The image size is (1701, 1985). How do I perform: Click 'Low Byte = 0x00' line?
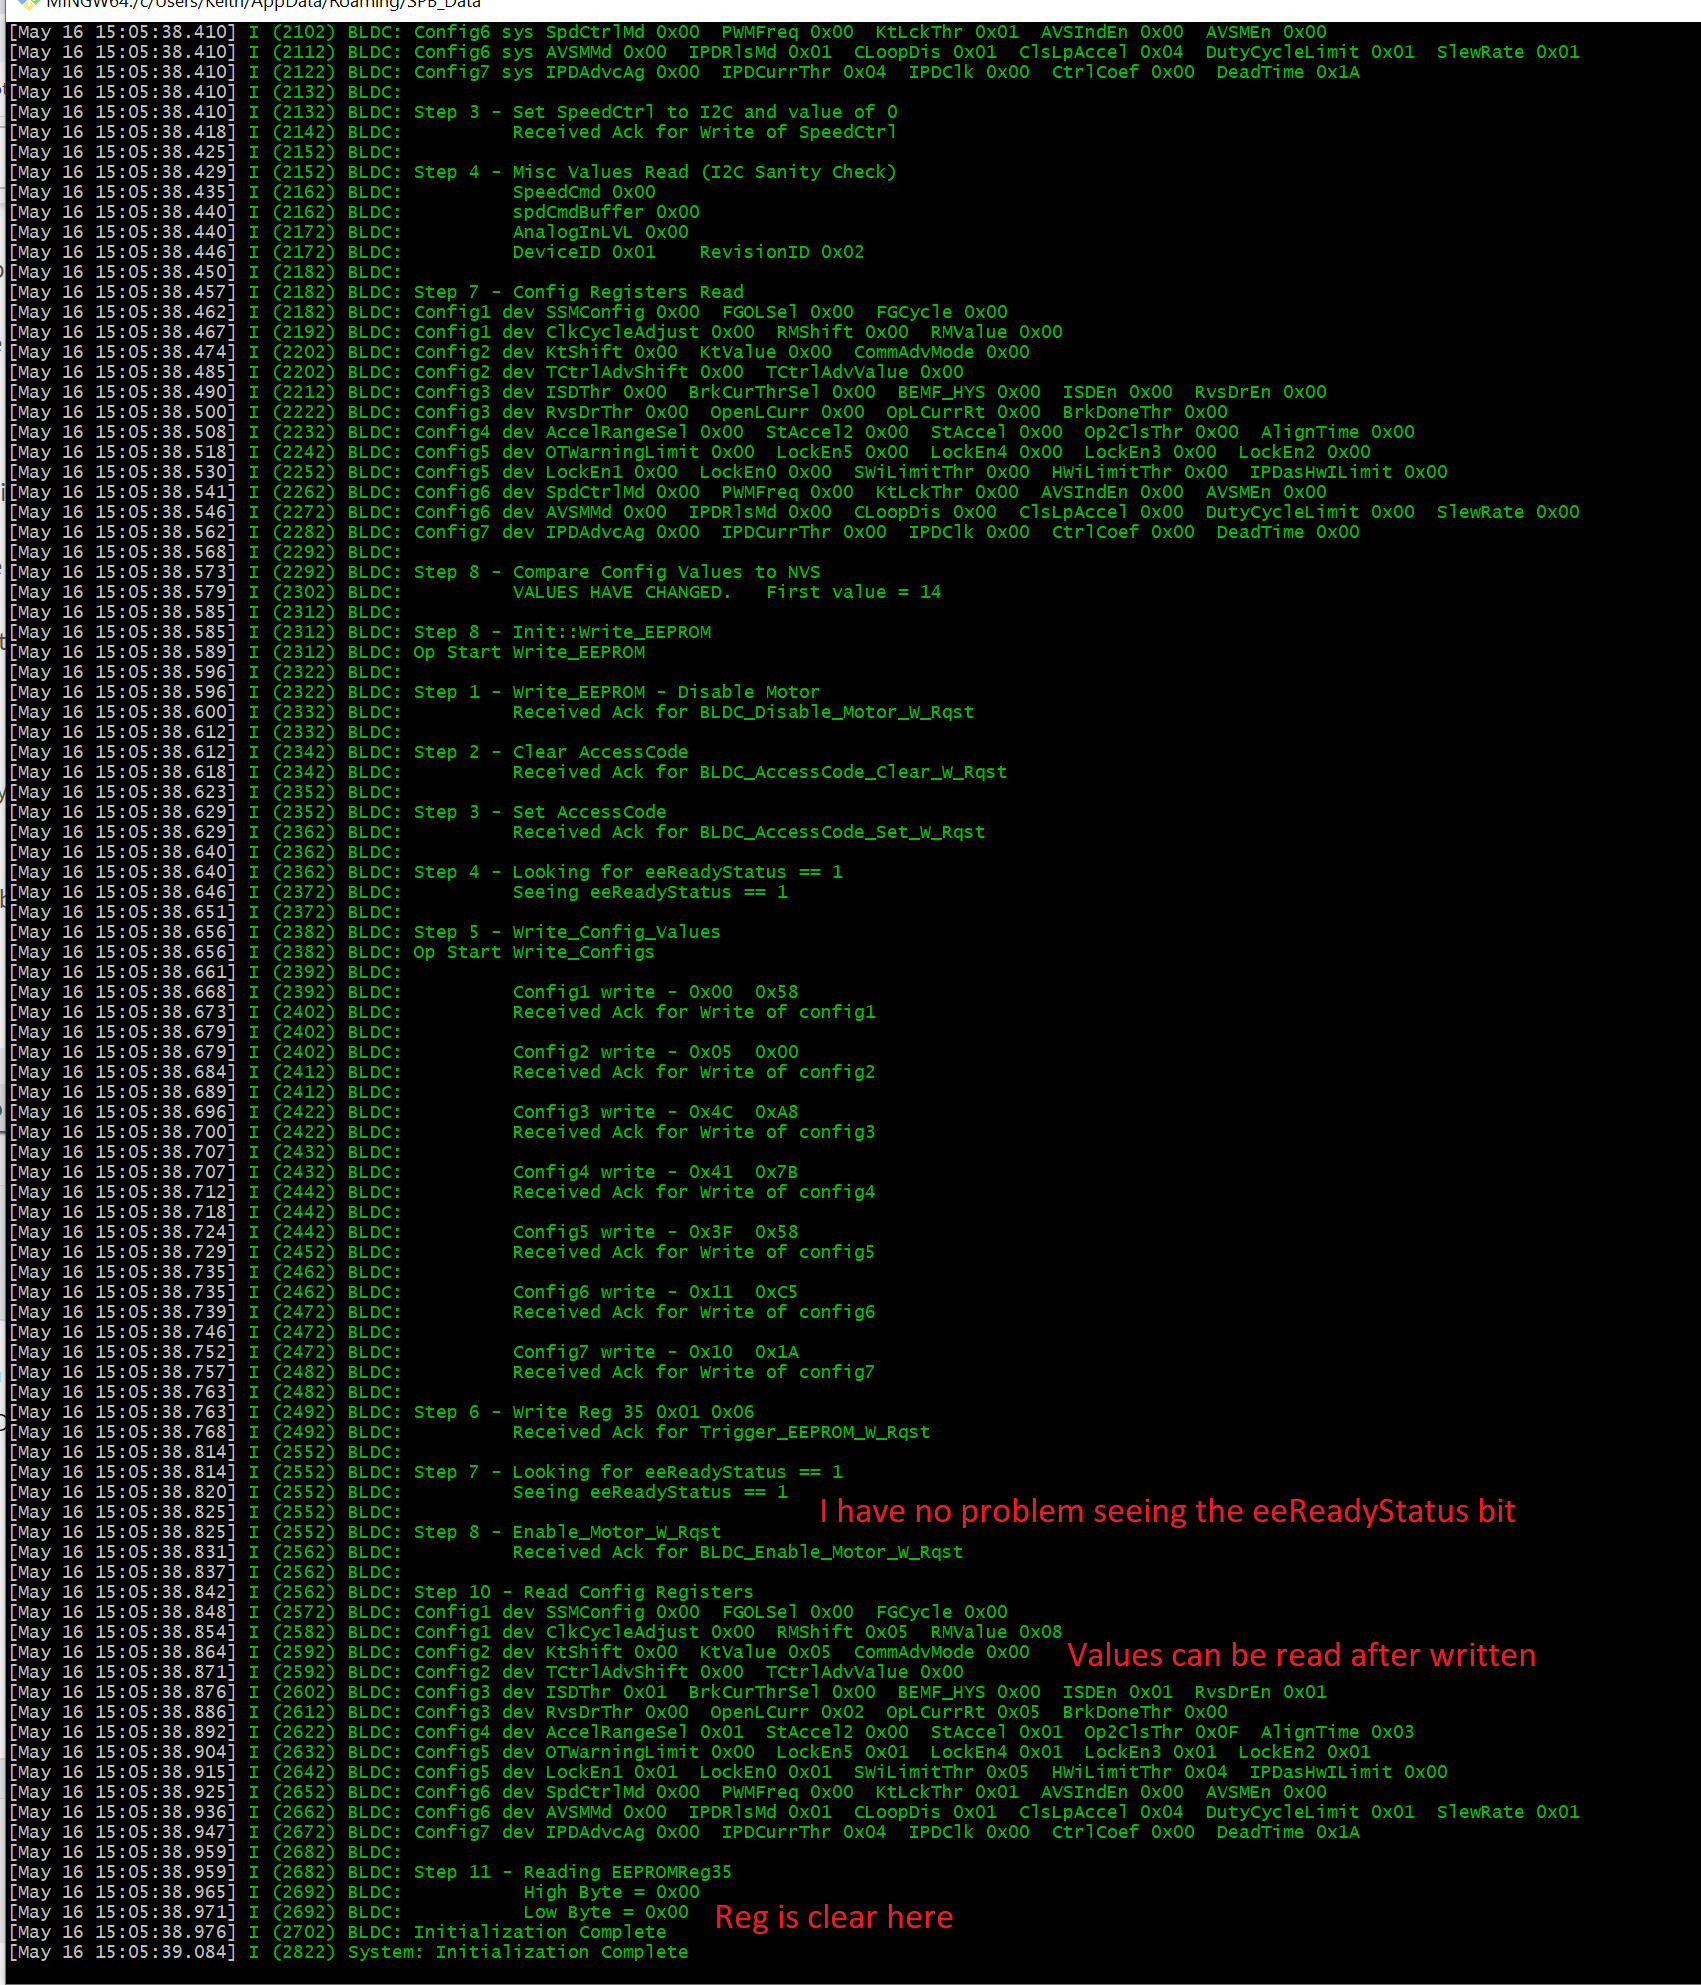pyautogui.click(x=606, y=1912)
